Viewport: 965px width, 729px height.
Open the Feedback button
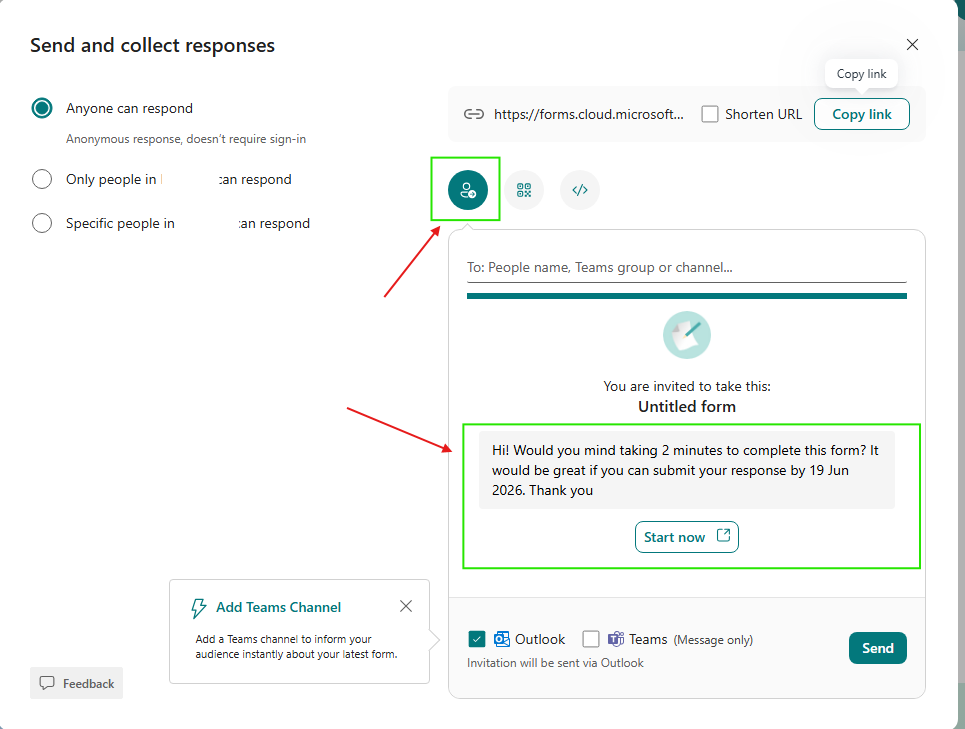coord(76,683)
